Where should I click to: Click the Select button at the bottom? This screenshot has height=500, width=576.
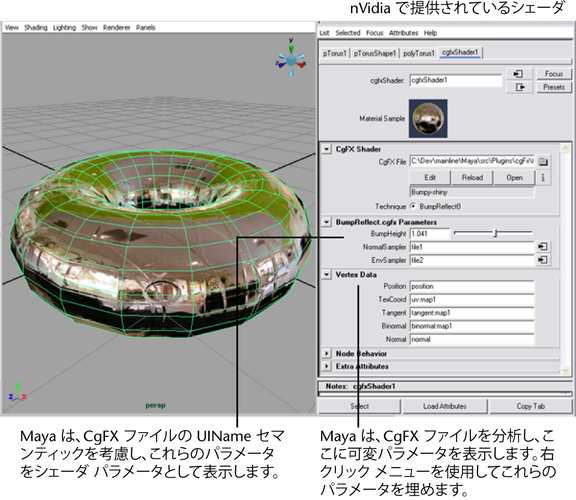click(x=359, y=406)
